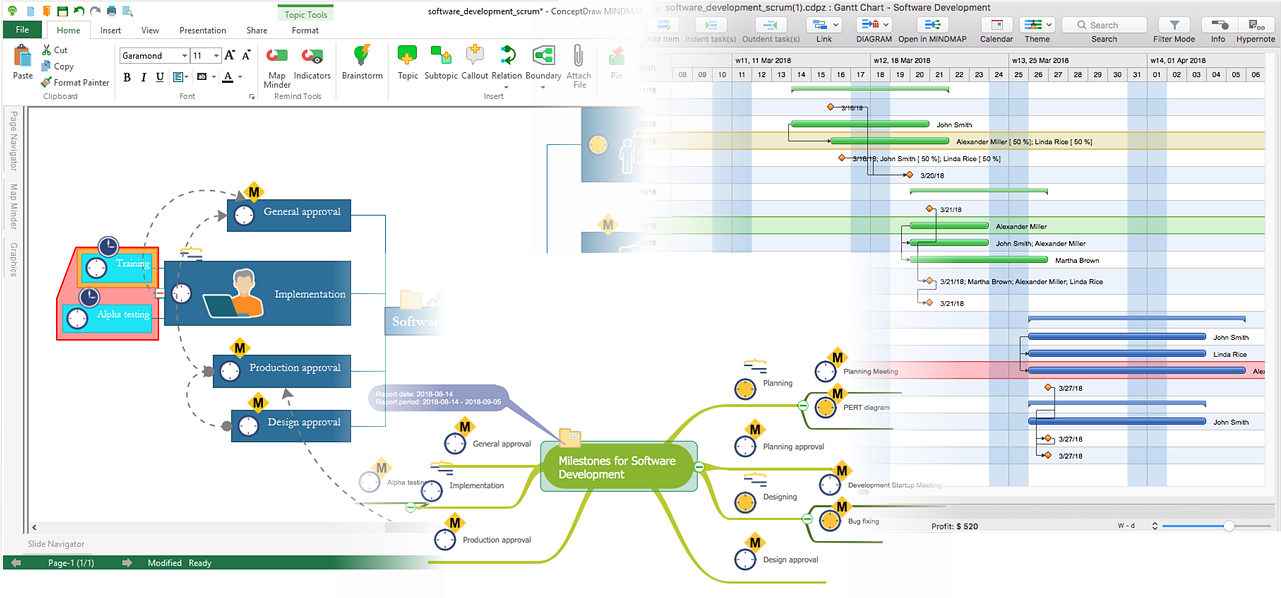Click the font color A swatch
This screenshot has height=598, width=1281.
229,77
